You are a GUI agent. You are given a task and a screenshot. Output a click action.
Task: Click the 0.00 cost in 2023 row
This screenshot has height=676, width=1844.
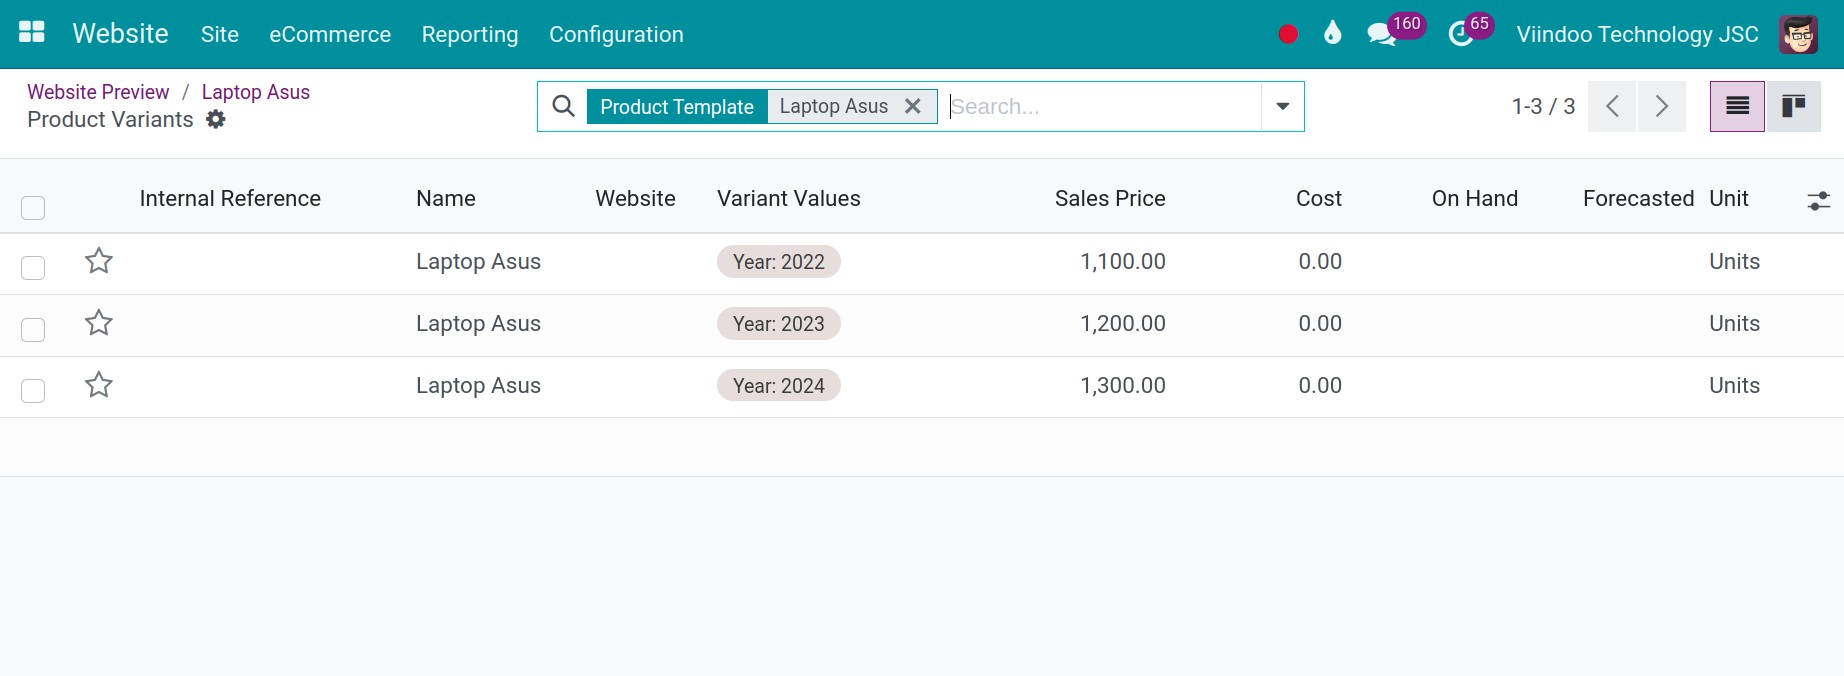[x=1320, y=324]
